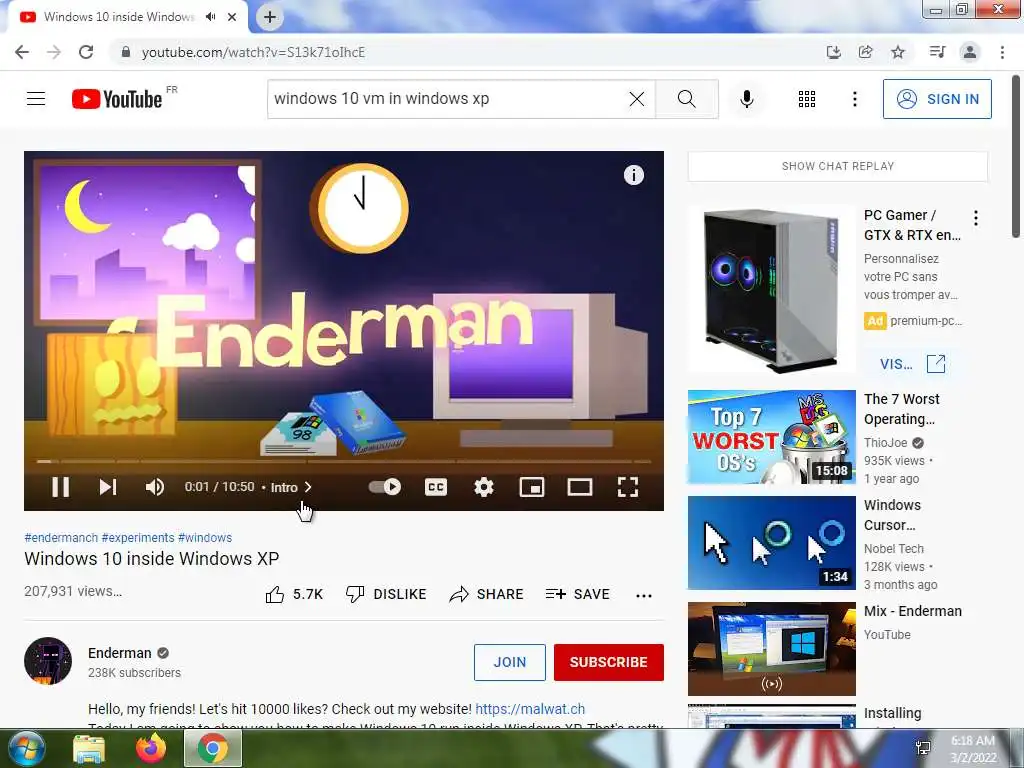Click SAVE to playlist
This screenshot has height=768, width=1024.
pos(578,594)
